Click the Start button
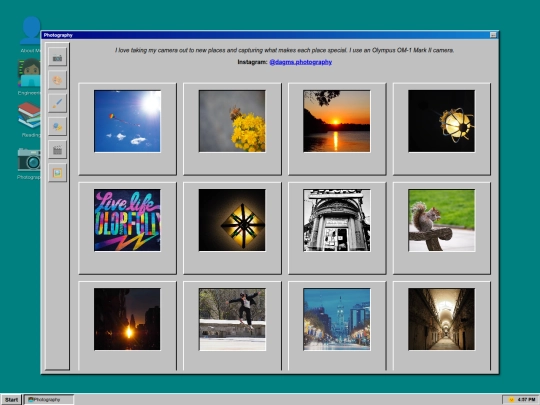540x405 pixels. point(11,399)
